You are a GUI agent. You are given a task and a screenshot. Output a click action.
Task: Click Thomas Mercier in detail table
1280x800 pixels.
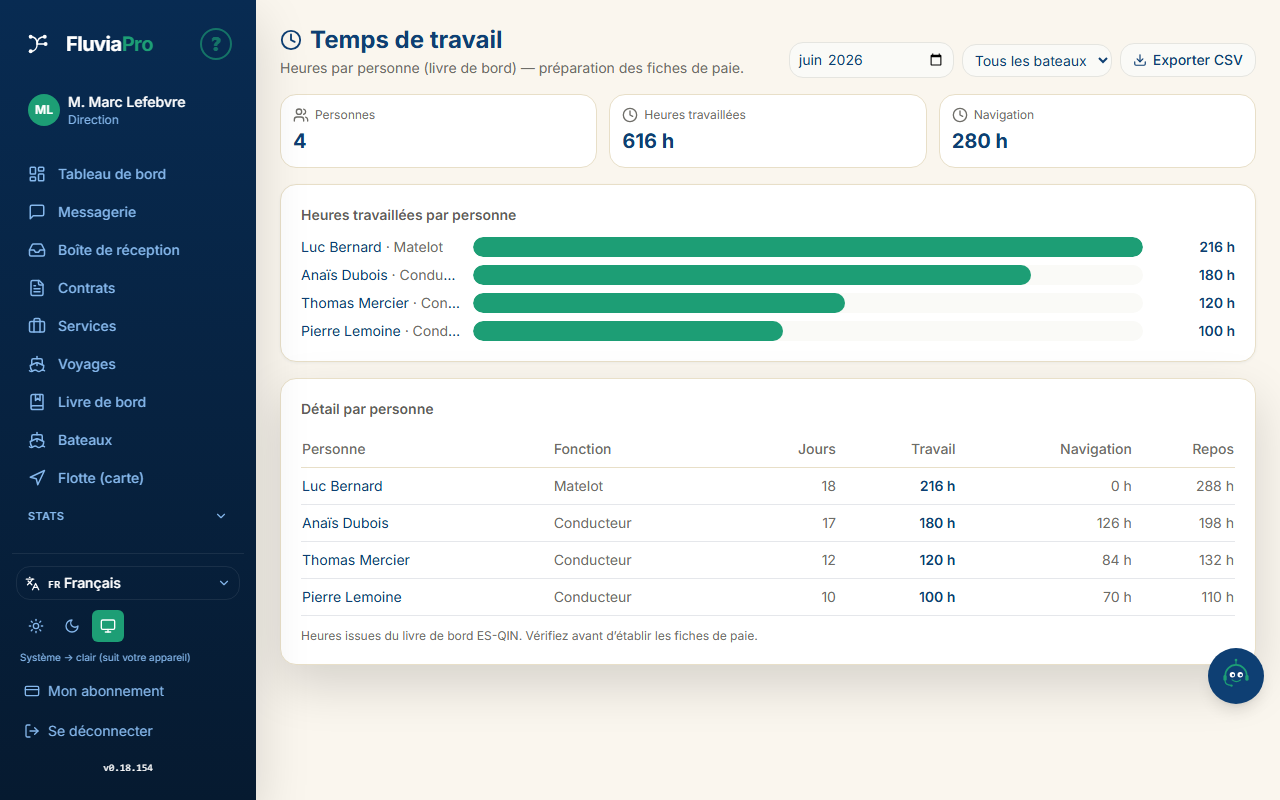tap(356, 560)
